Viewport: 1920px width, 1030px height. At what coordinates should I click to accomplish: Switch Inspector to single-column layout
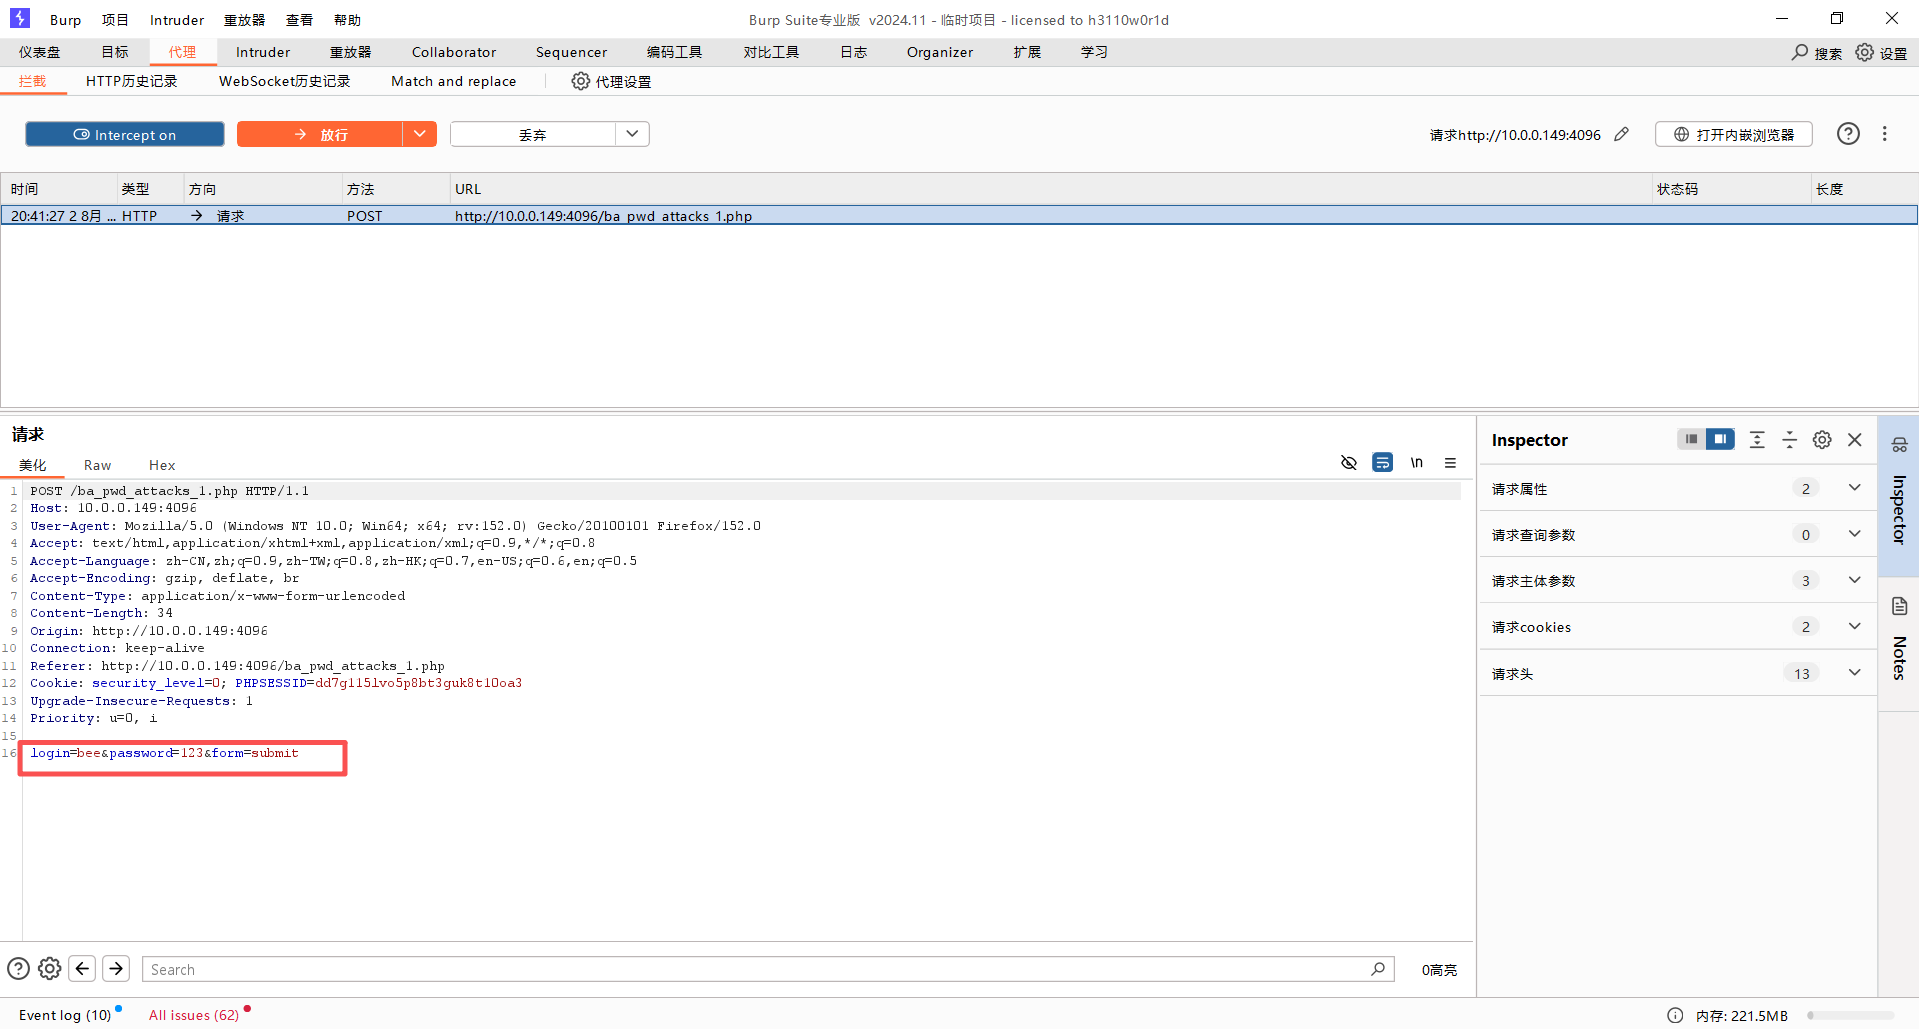tap(1691, 439)
